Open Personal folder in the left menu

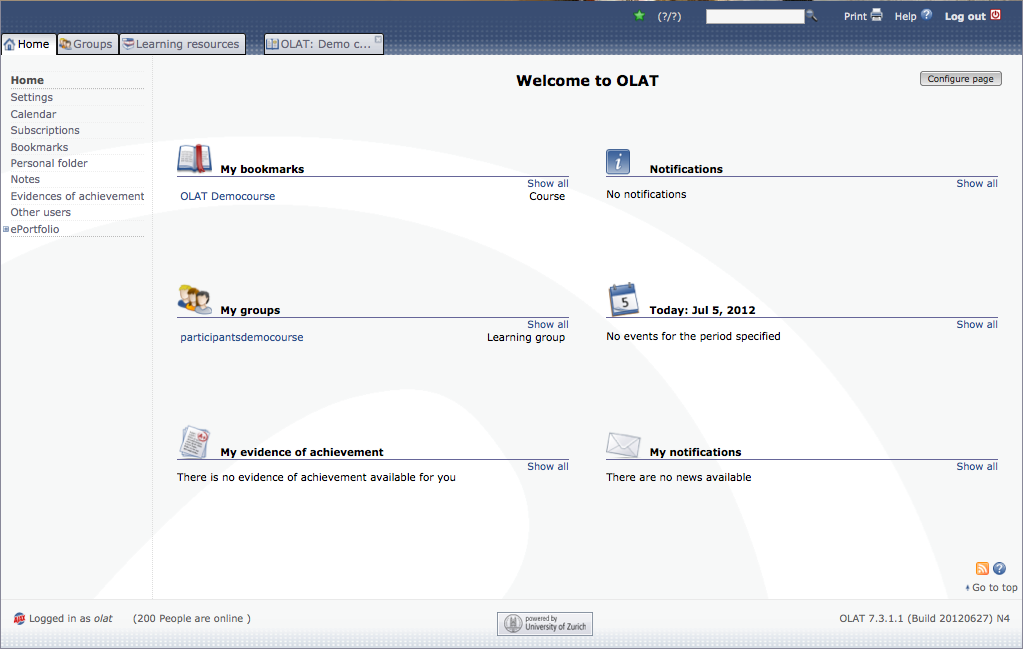pos(49,163)
